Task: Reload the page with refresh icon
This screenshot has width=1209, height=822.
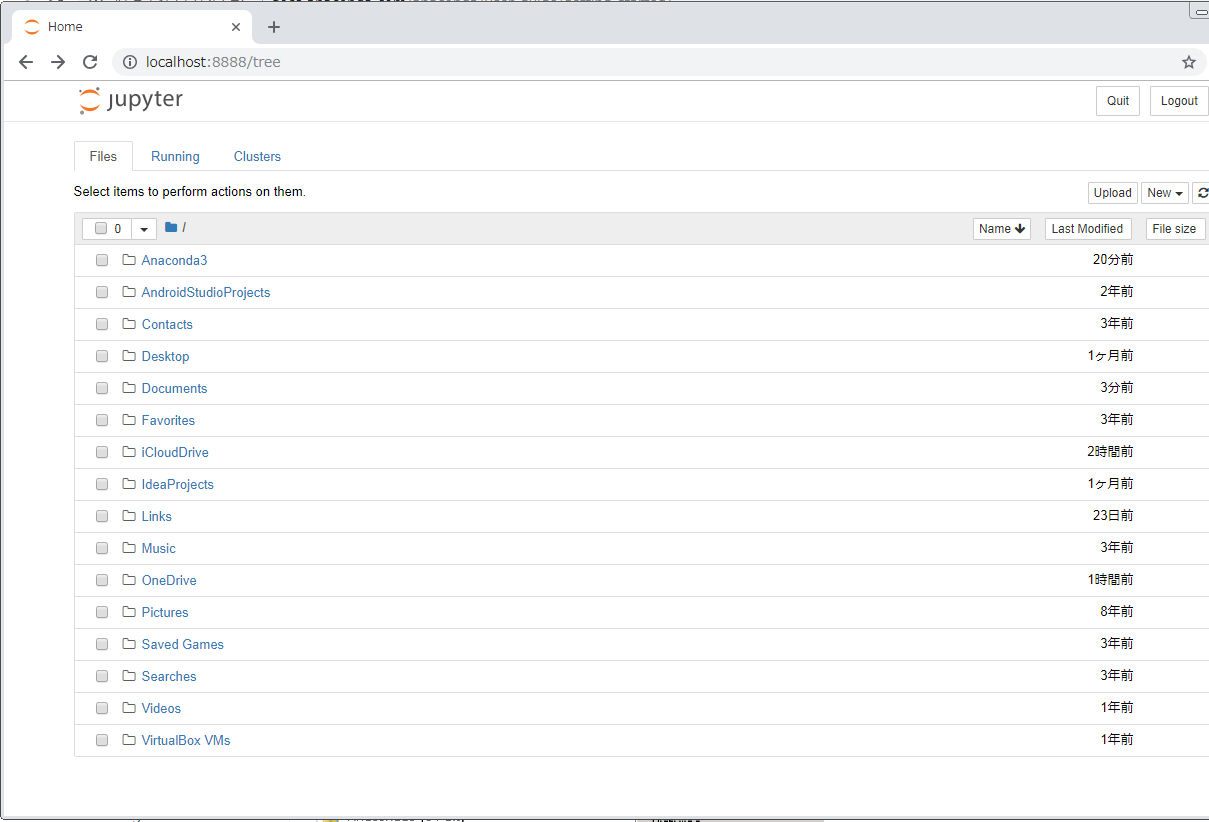Action: 90,62
